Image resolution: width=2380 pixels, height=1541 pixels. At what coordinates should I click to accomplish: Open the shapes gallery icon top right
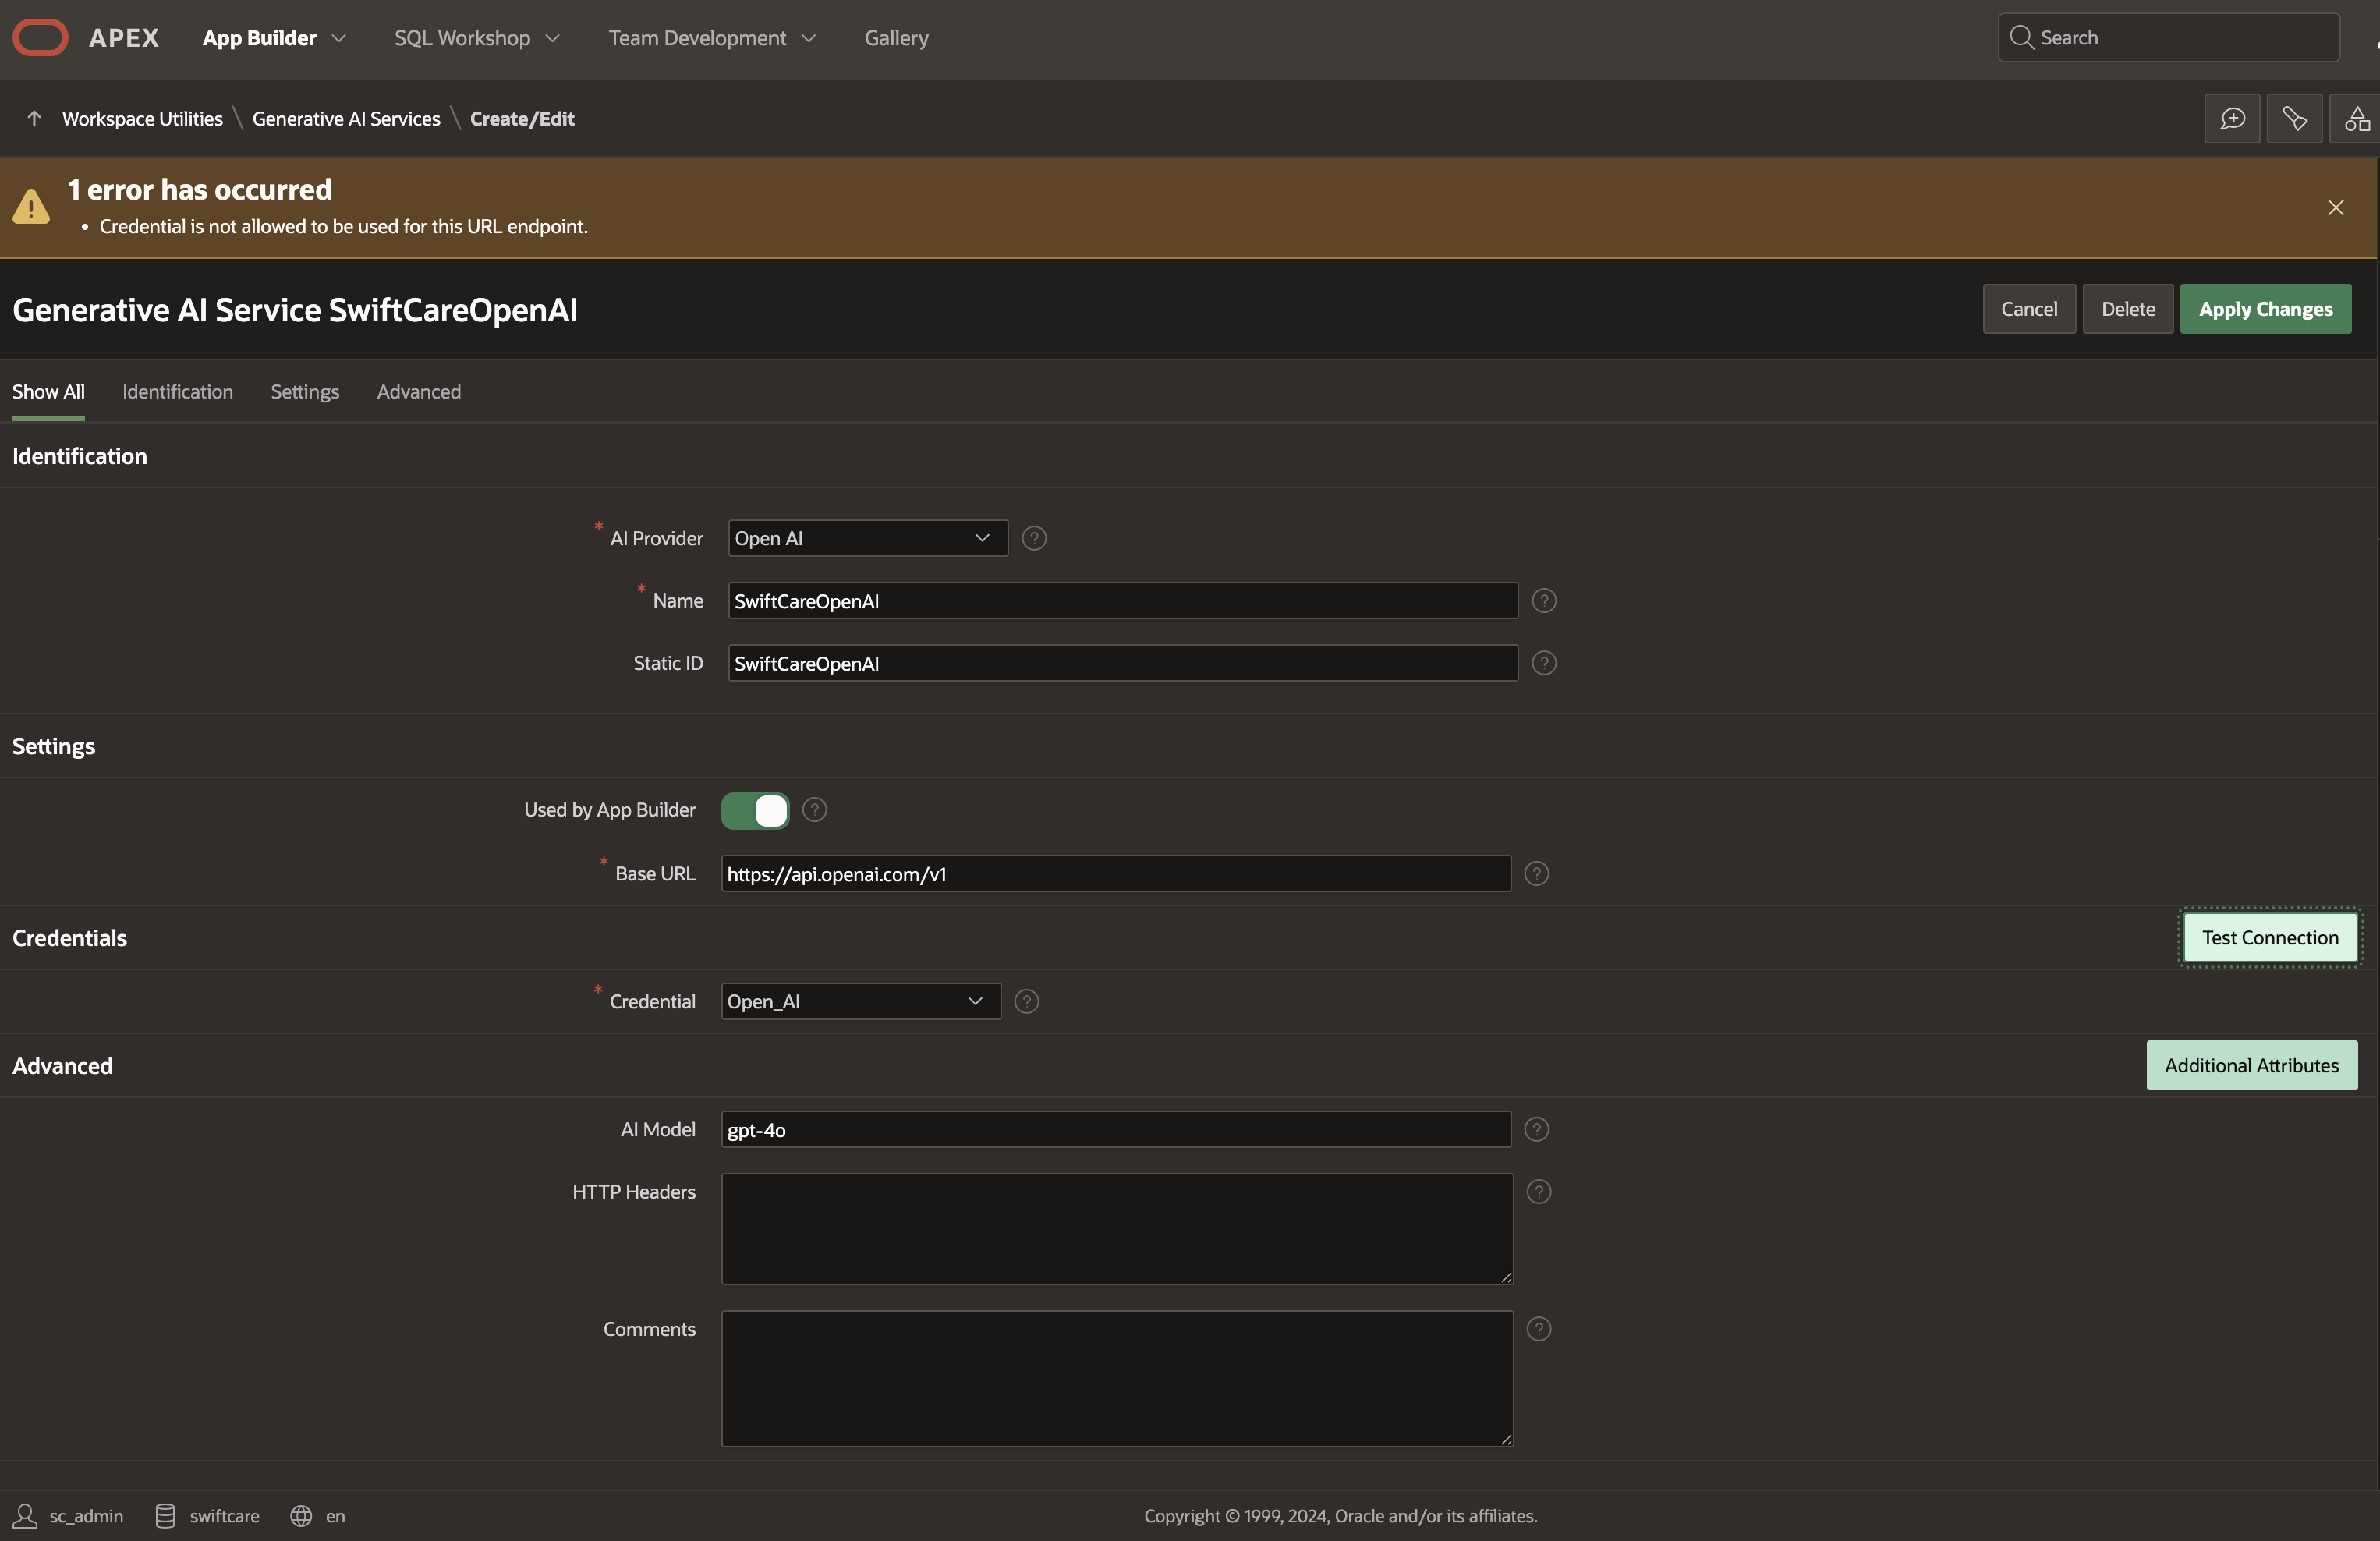point(2356,119)
